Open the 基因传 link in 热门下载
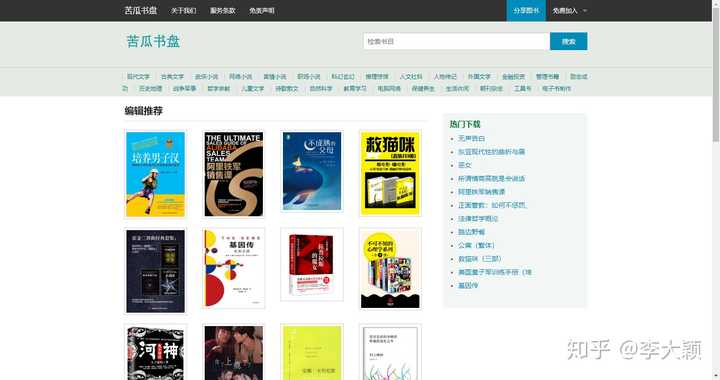The image size is (720, 380). (x=468, y=285)
